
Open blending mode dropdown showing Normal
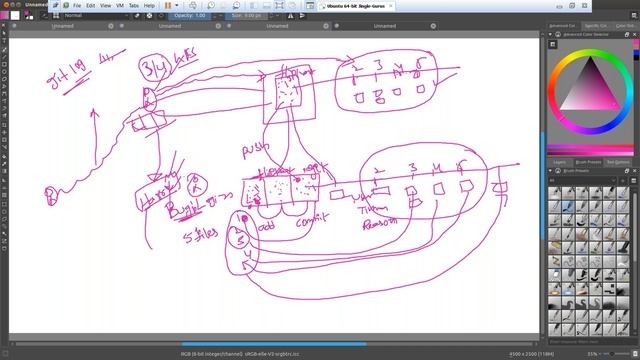point(96,16)
